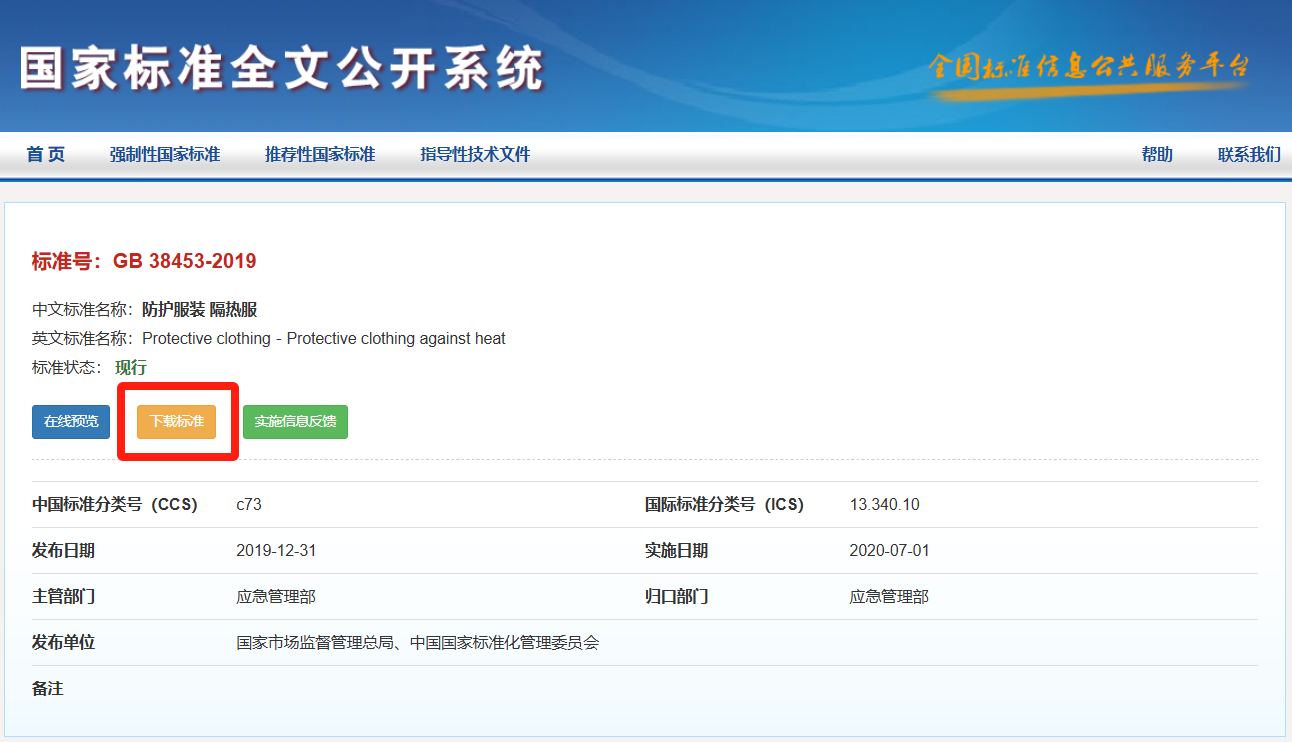Screen dimensions: 1292x742
Task: Click the red standard number GB 38453-2019
Action: [184, 261]
